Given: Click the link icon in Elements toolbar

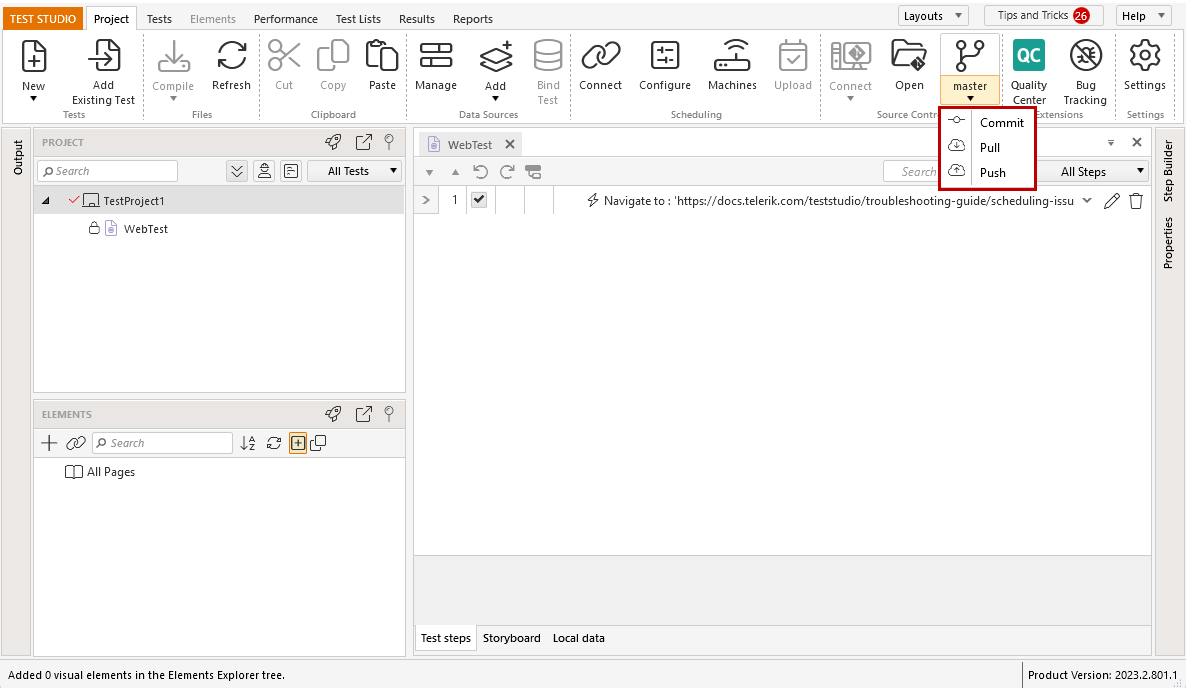Looking at the screenshot, I should [x=76, y=443].
